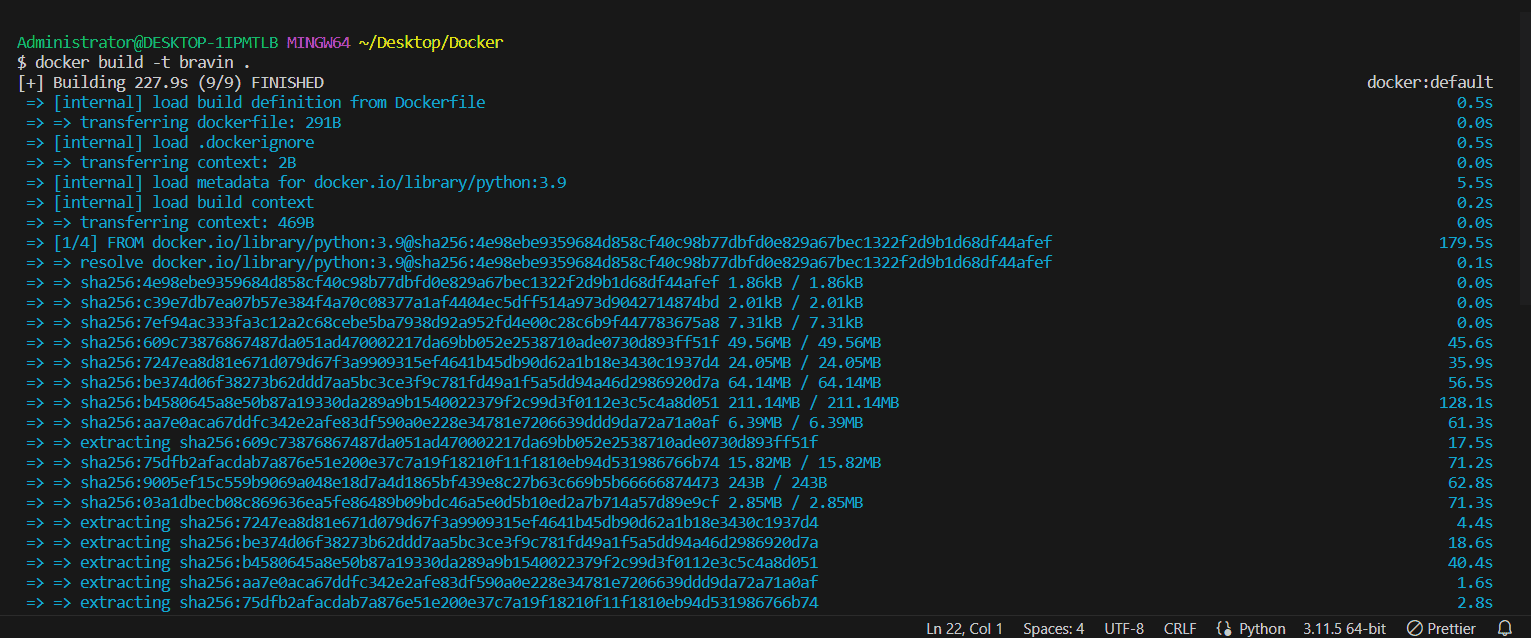Viewport: 1531px width, 638px height.
Task: Click the 'extracting sha256:aa7e0aca' line
Action: click(422, 582)
